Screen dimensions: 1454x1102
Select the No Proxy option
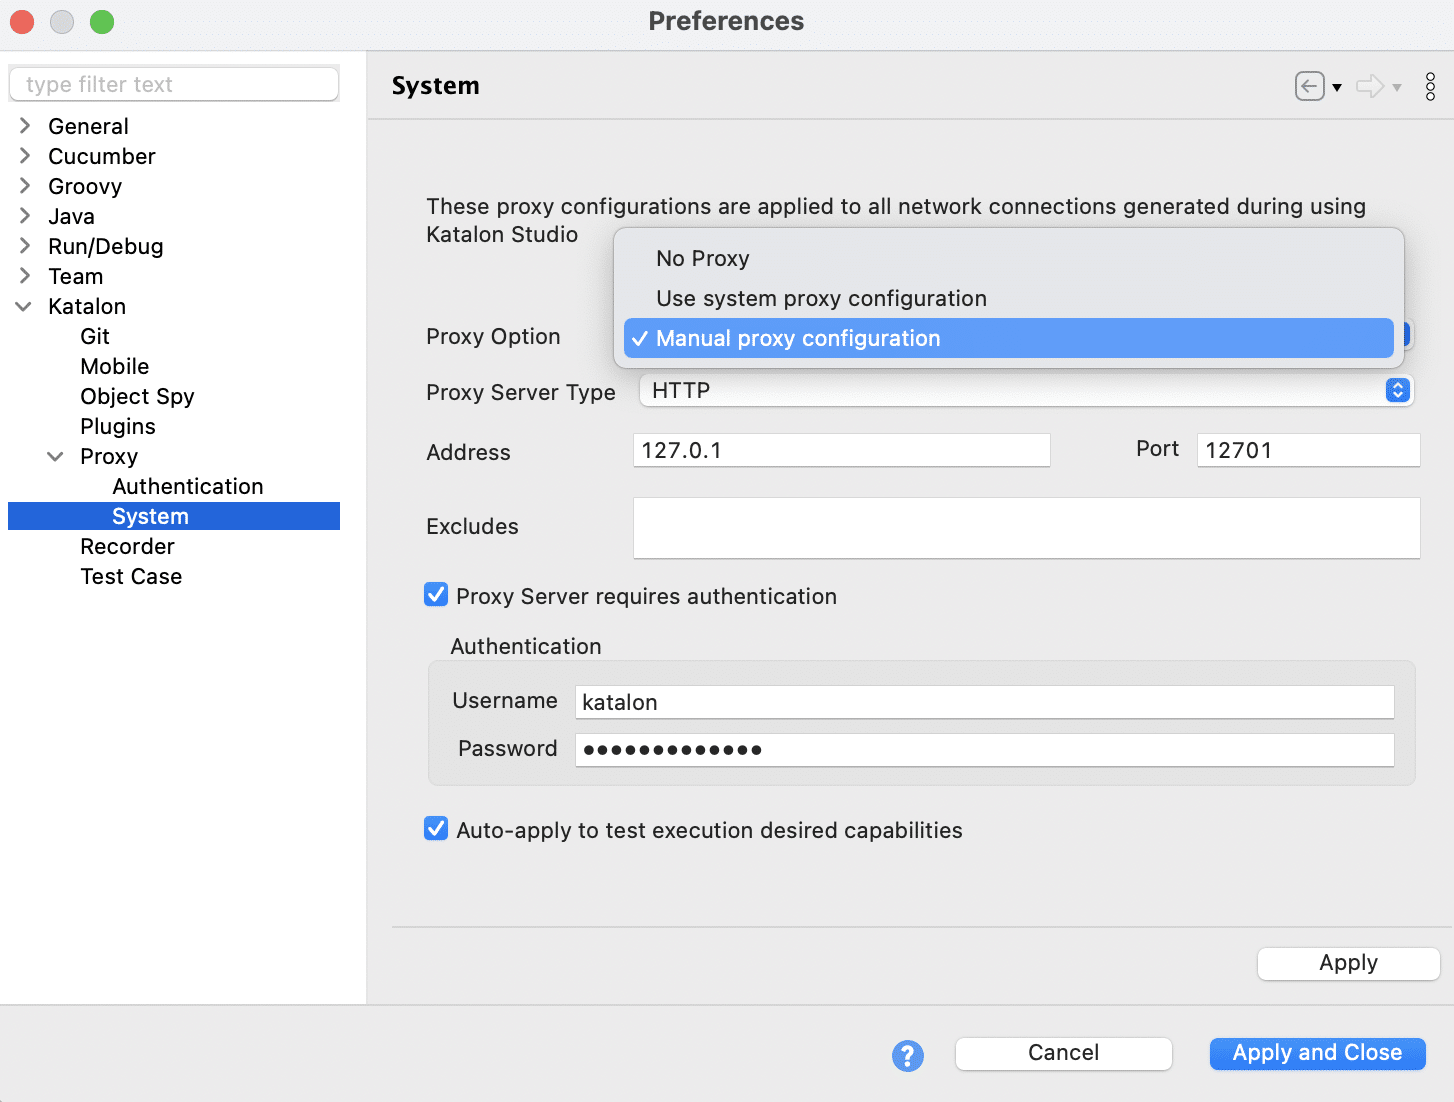pyautogui.click(x=702, y=258)
